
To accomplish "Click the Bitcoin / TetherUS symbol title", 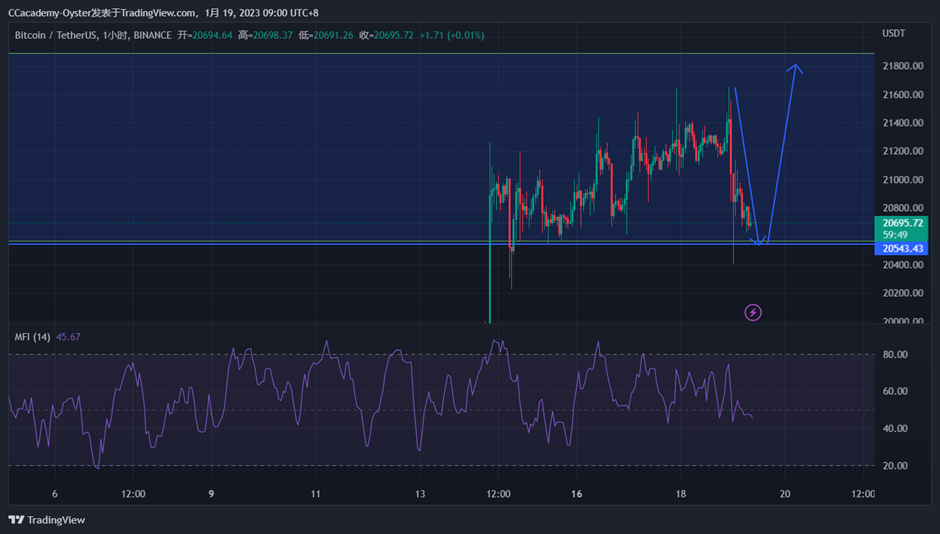I will (x=56, y=36).
